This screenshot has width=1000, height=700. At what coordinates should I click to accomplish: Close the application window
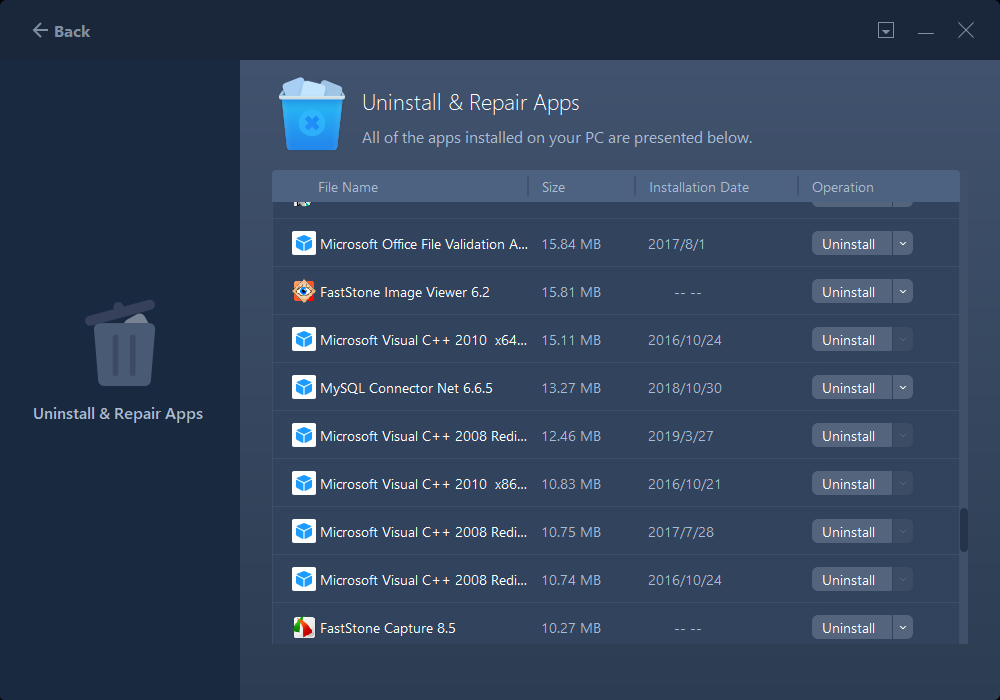[966, 30]
